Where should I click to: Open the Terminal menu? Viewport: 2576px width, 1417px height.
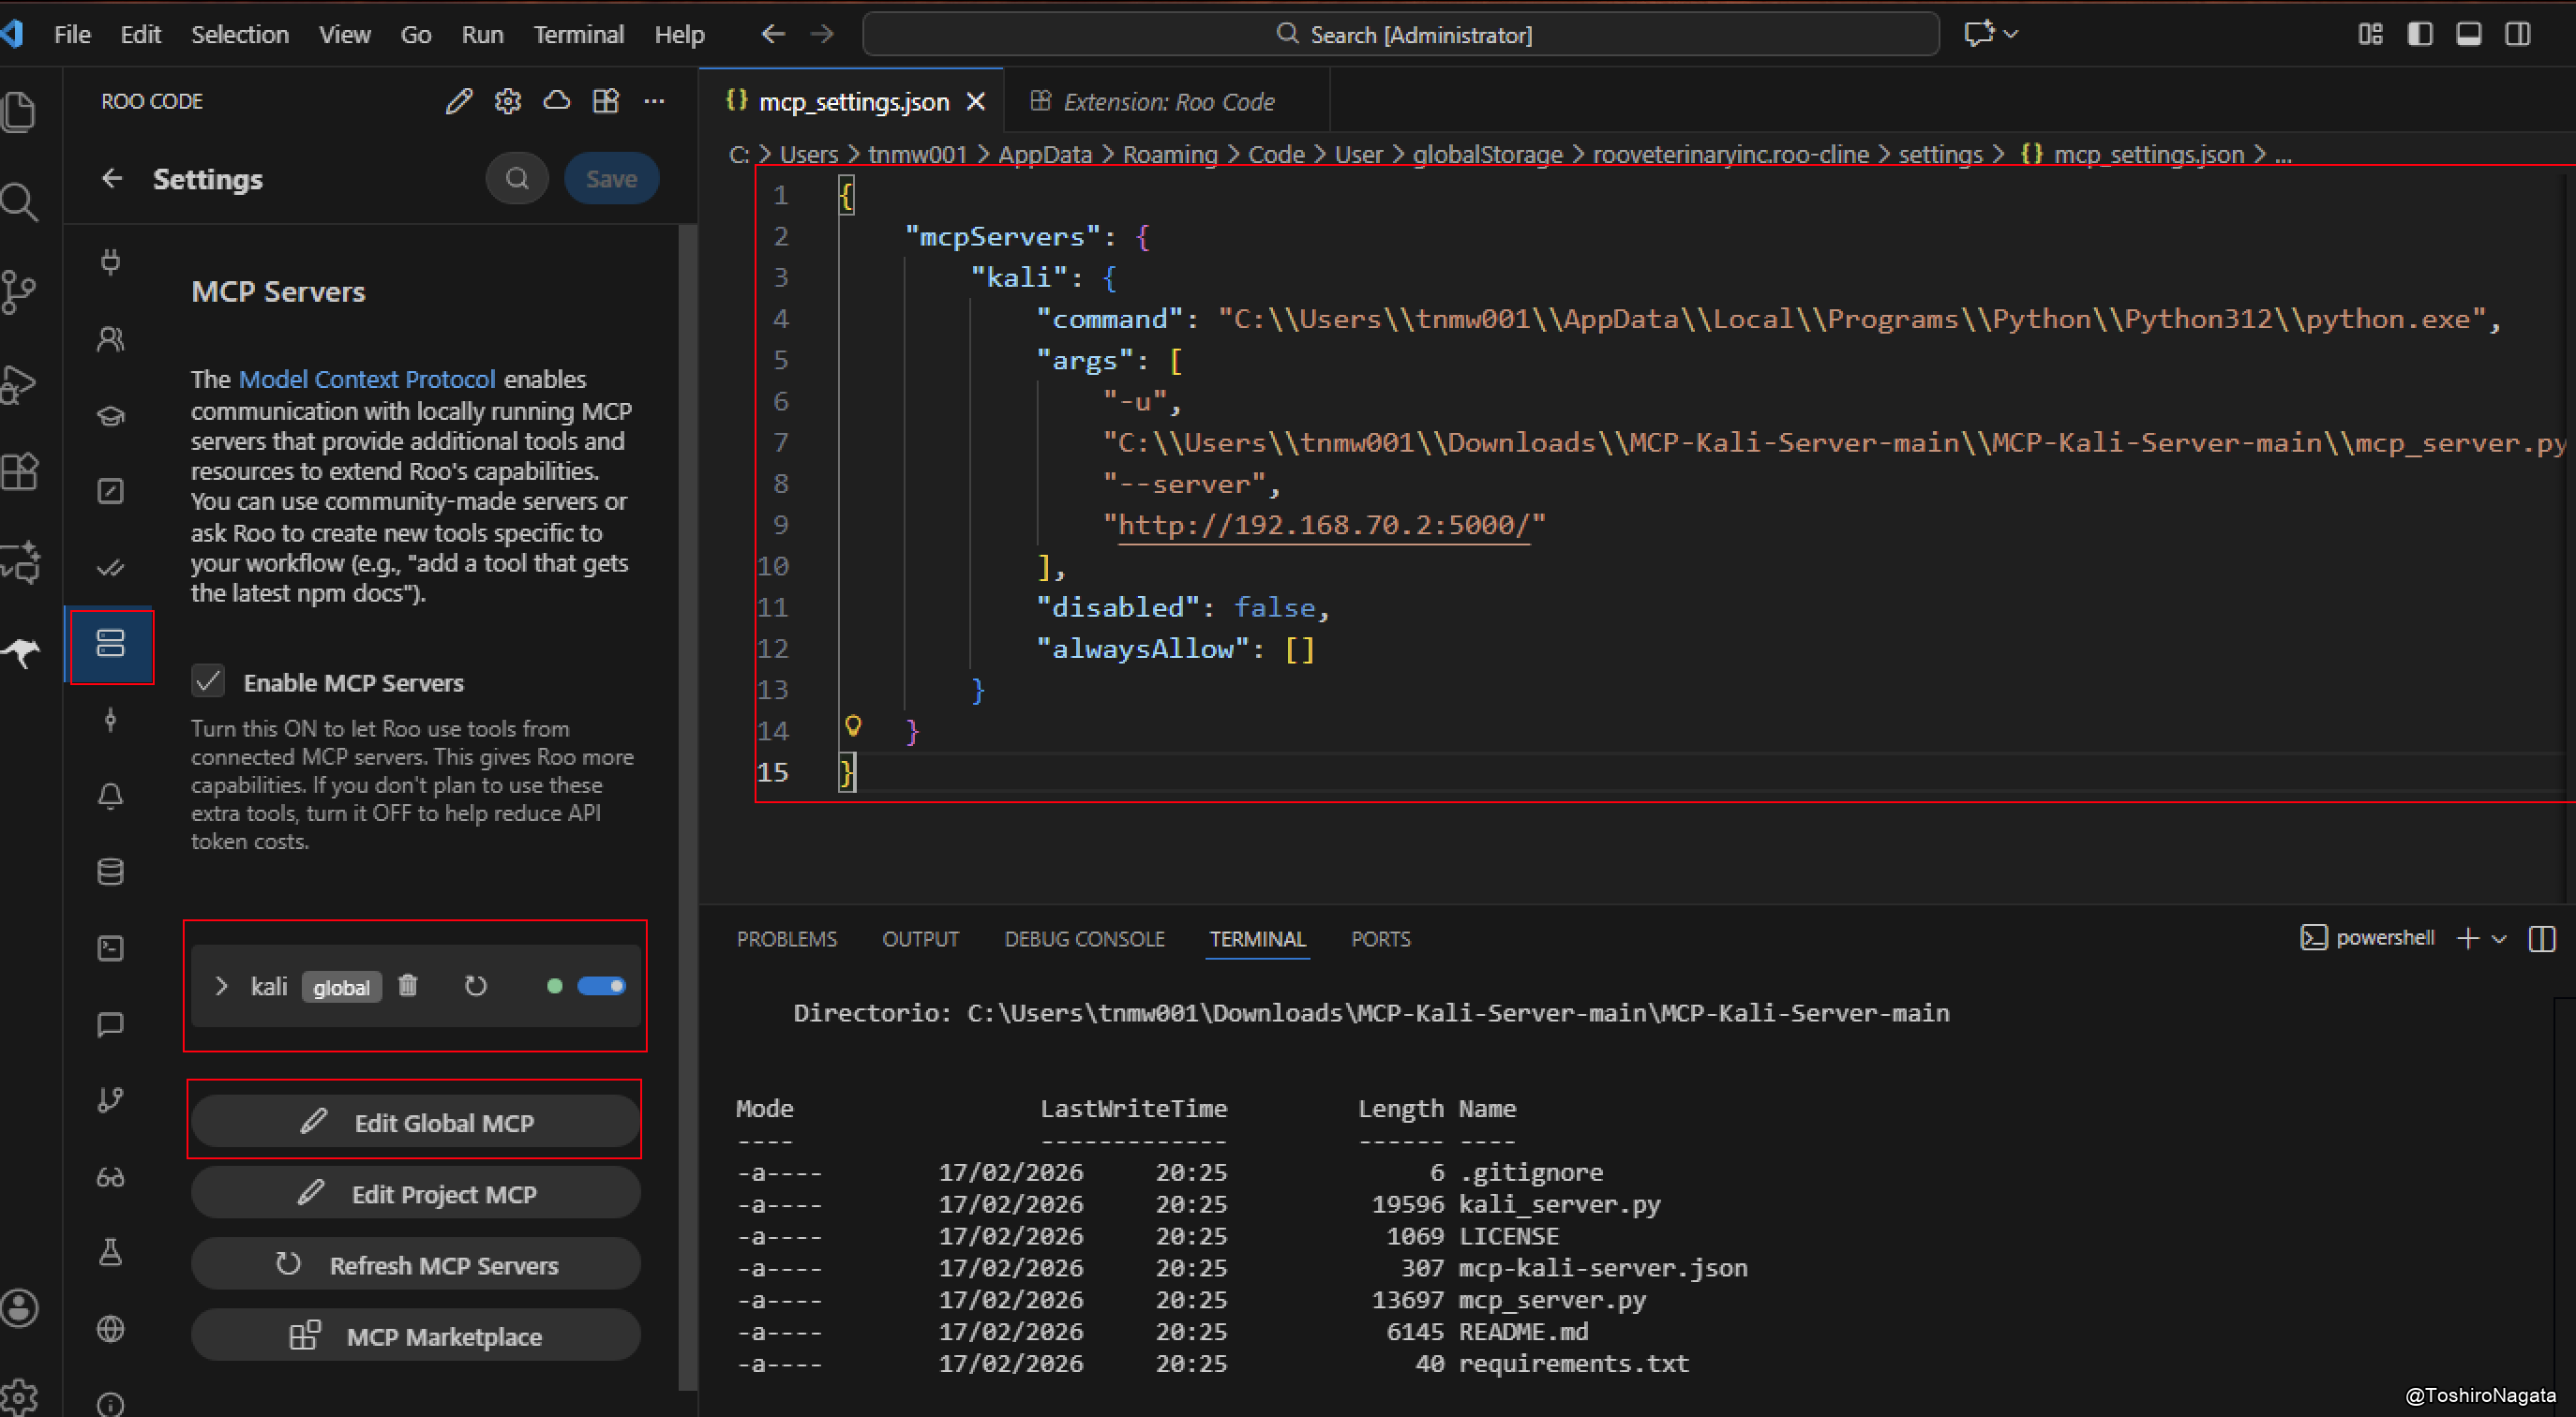click(x=578, y=34)
